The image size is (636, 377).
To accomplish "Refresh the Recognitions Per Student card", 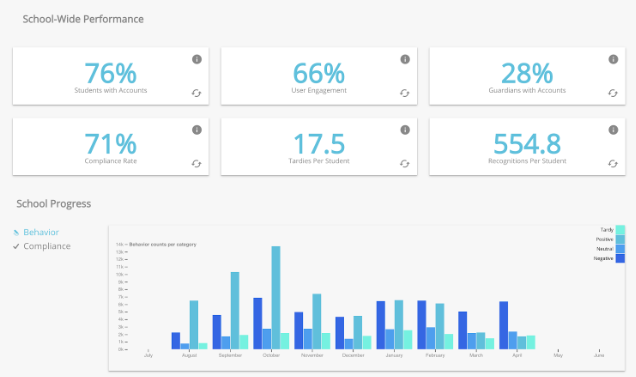I will pos(613,164).
